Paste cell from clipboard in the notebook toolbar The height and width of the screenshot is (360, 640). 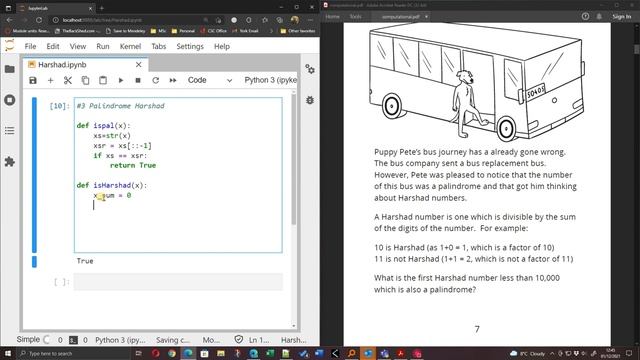(103, 80)
